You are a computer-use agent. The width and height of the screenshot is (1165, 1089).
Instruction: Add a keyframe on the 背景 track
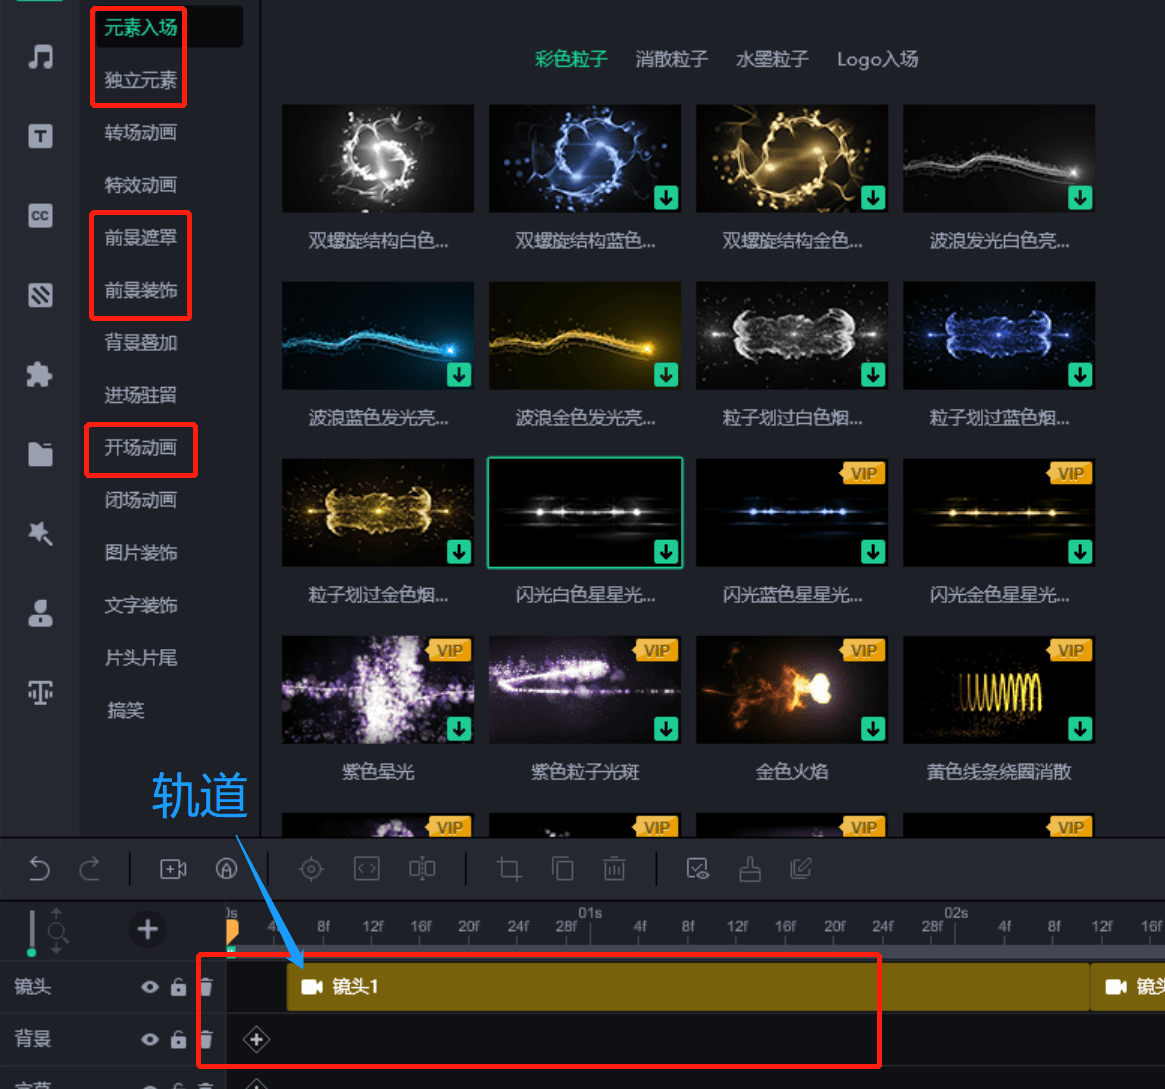click(x=256, y=1039)
